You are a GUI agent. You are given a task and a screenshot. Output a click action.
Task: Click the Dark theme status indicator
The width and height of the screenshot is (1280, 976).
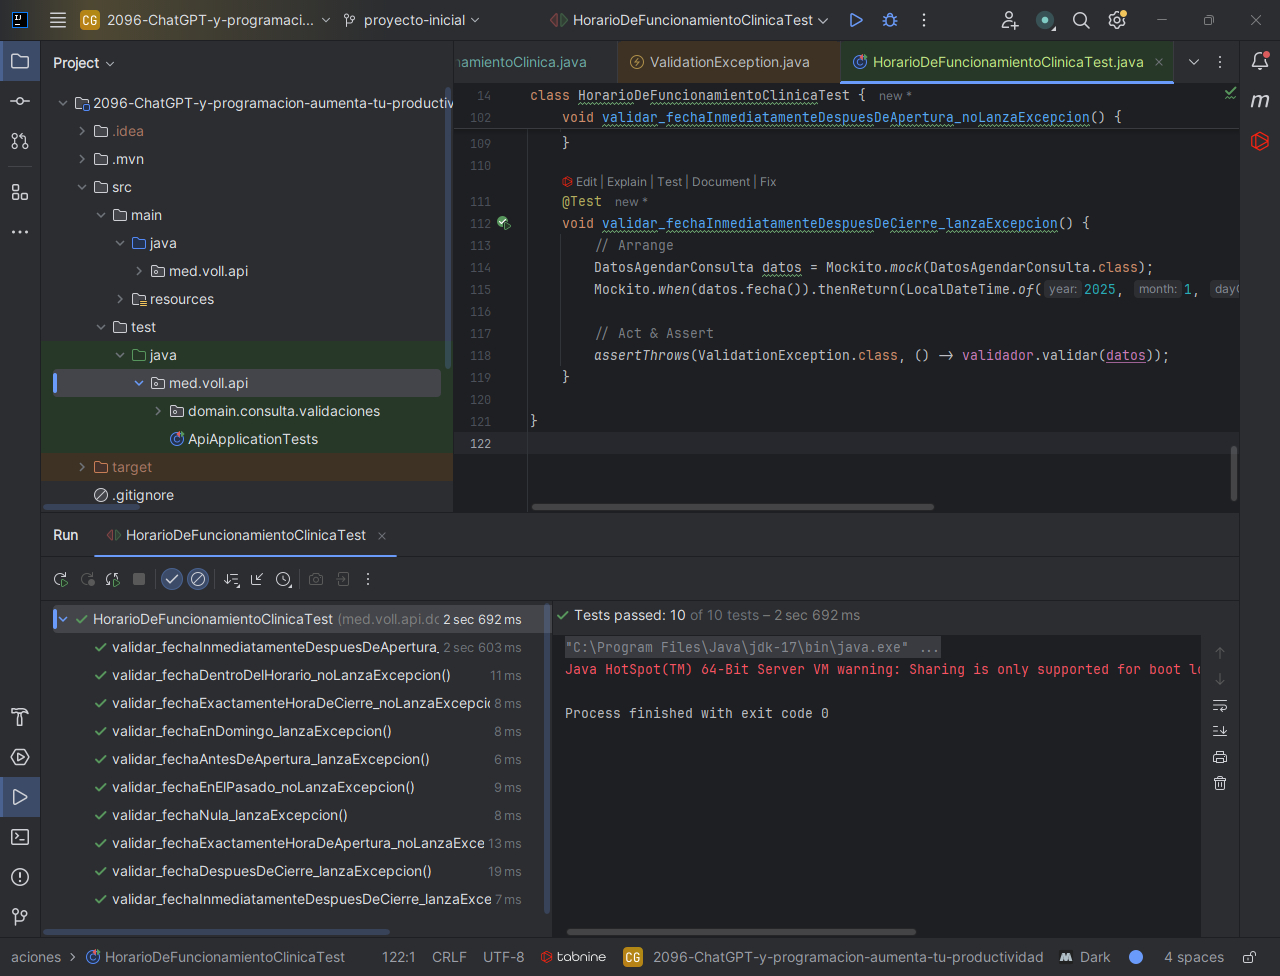coord(1085,957)
